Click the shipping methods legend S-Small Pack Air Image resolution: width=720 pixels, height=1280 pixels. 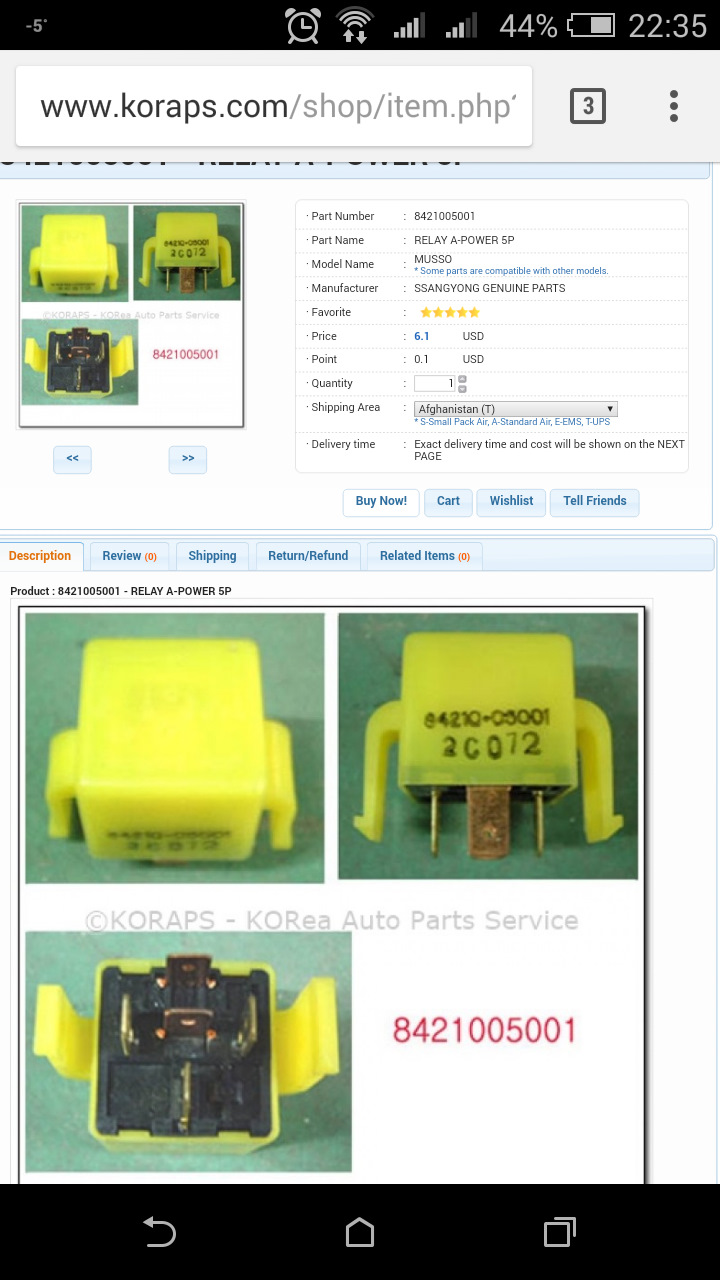point(512,422)
